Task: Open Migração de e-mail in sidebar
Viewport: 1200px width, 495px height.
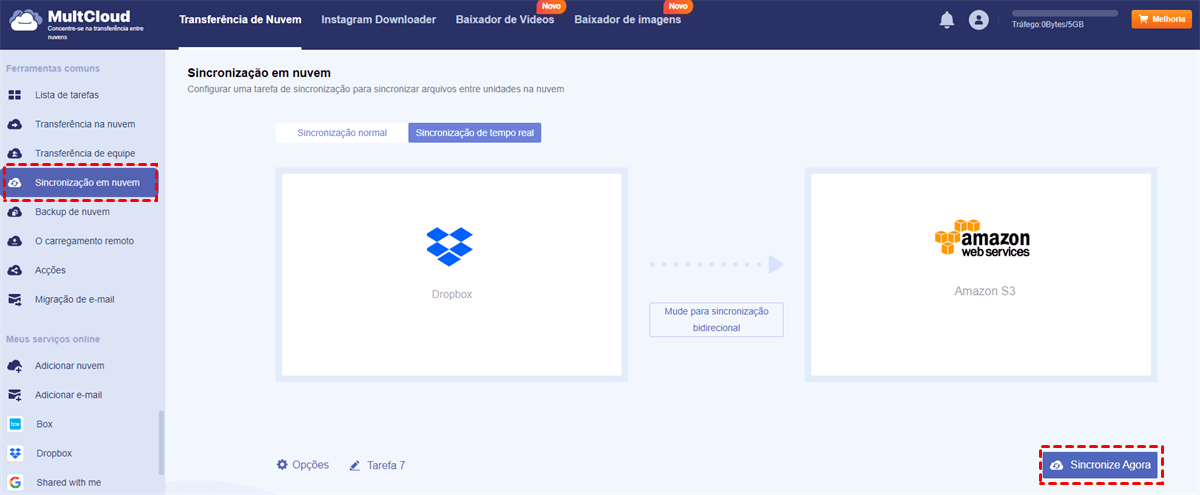Action: (x=75, y=299)
